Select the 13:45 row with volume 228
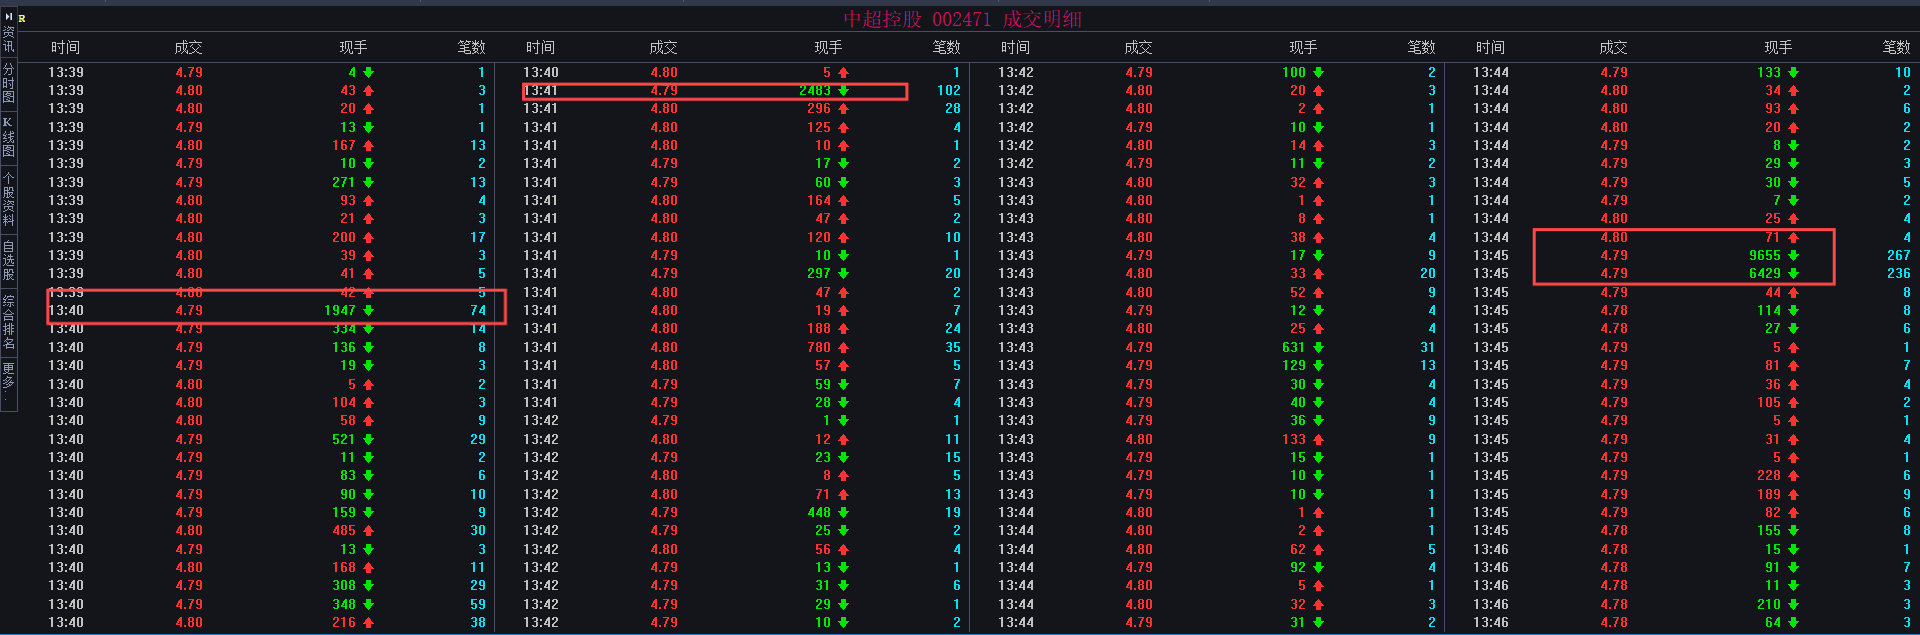 [x=1692, y=475]
